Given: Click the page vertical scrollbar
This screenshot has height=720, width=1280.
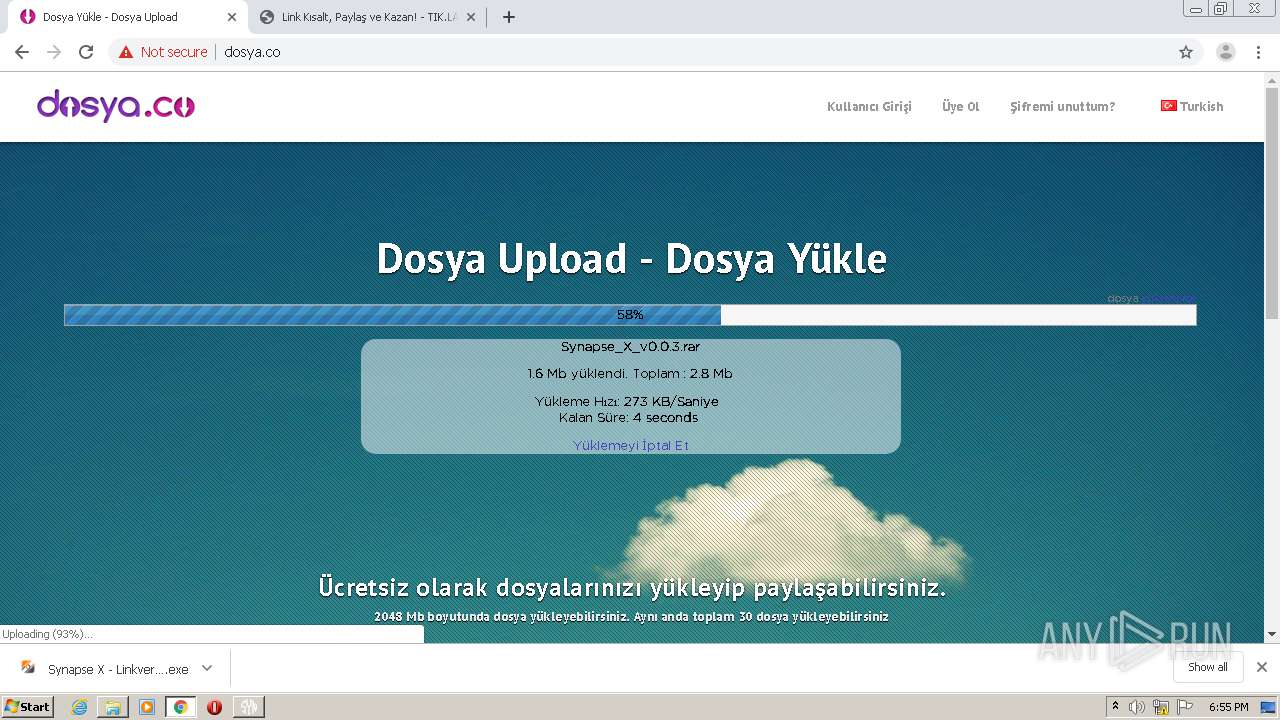Looking at the screenshot, I should 1272,204.
